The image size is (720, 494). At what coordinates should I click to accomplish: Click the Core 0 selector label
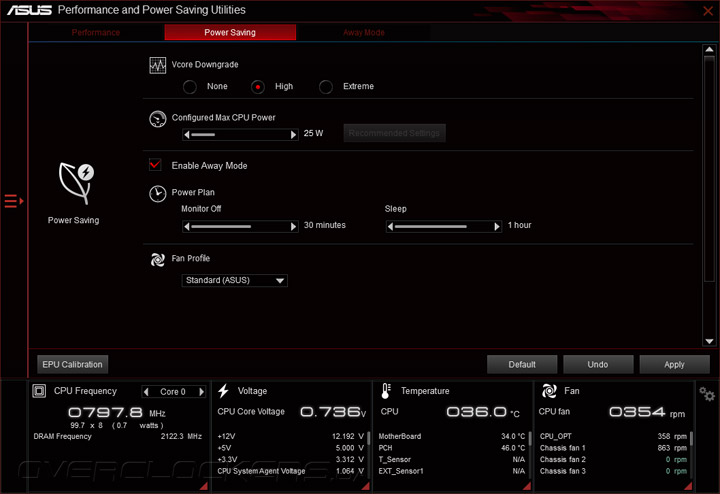click(173, 392)
